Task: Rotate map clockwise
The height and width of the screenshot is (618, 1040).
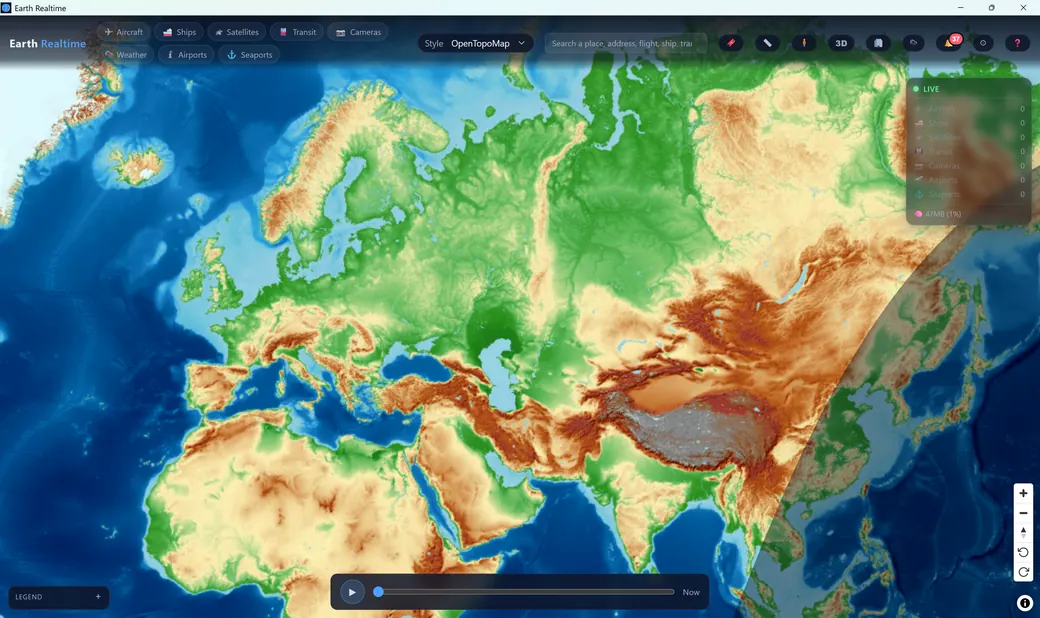Action: coord(1023,572)
